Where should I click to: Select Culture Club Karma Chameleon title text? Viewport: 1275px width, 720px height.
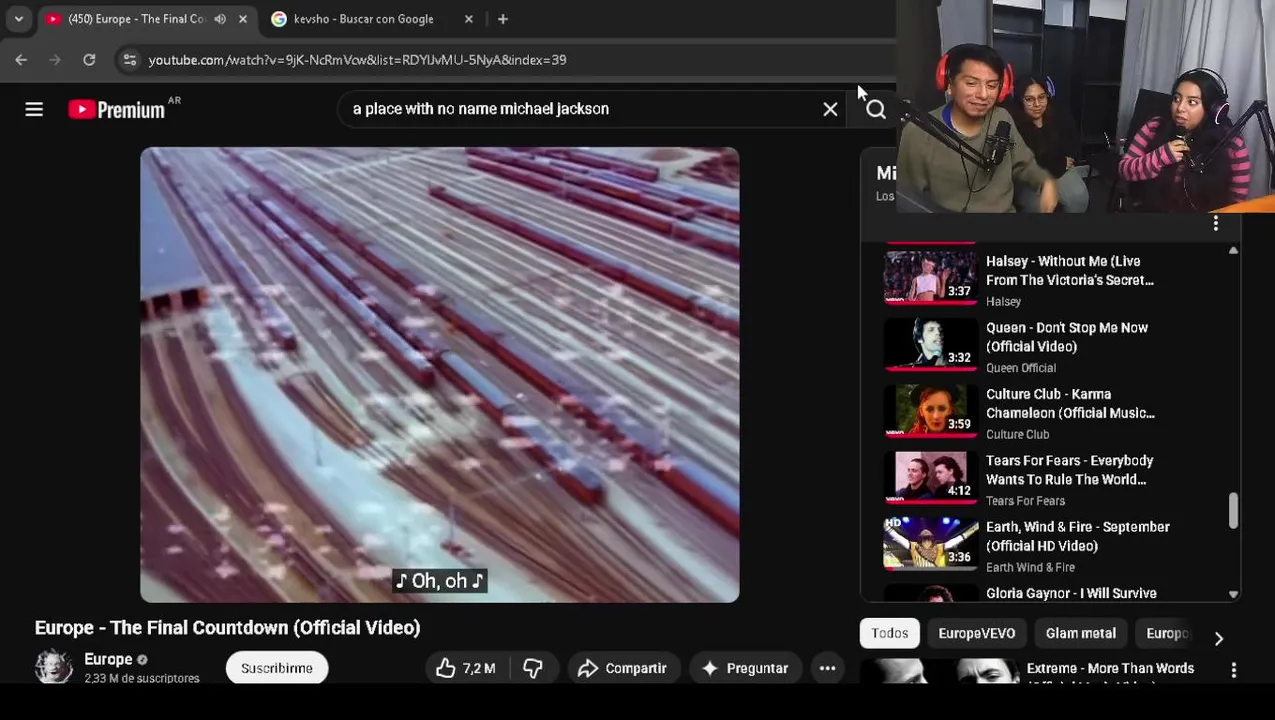point(1070,403)
